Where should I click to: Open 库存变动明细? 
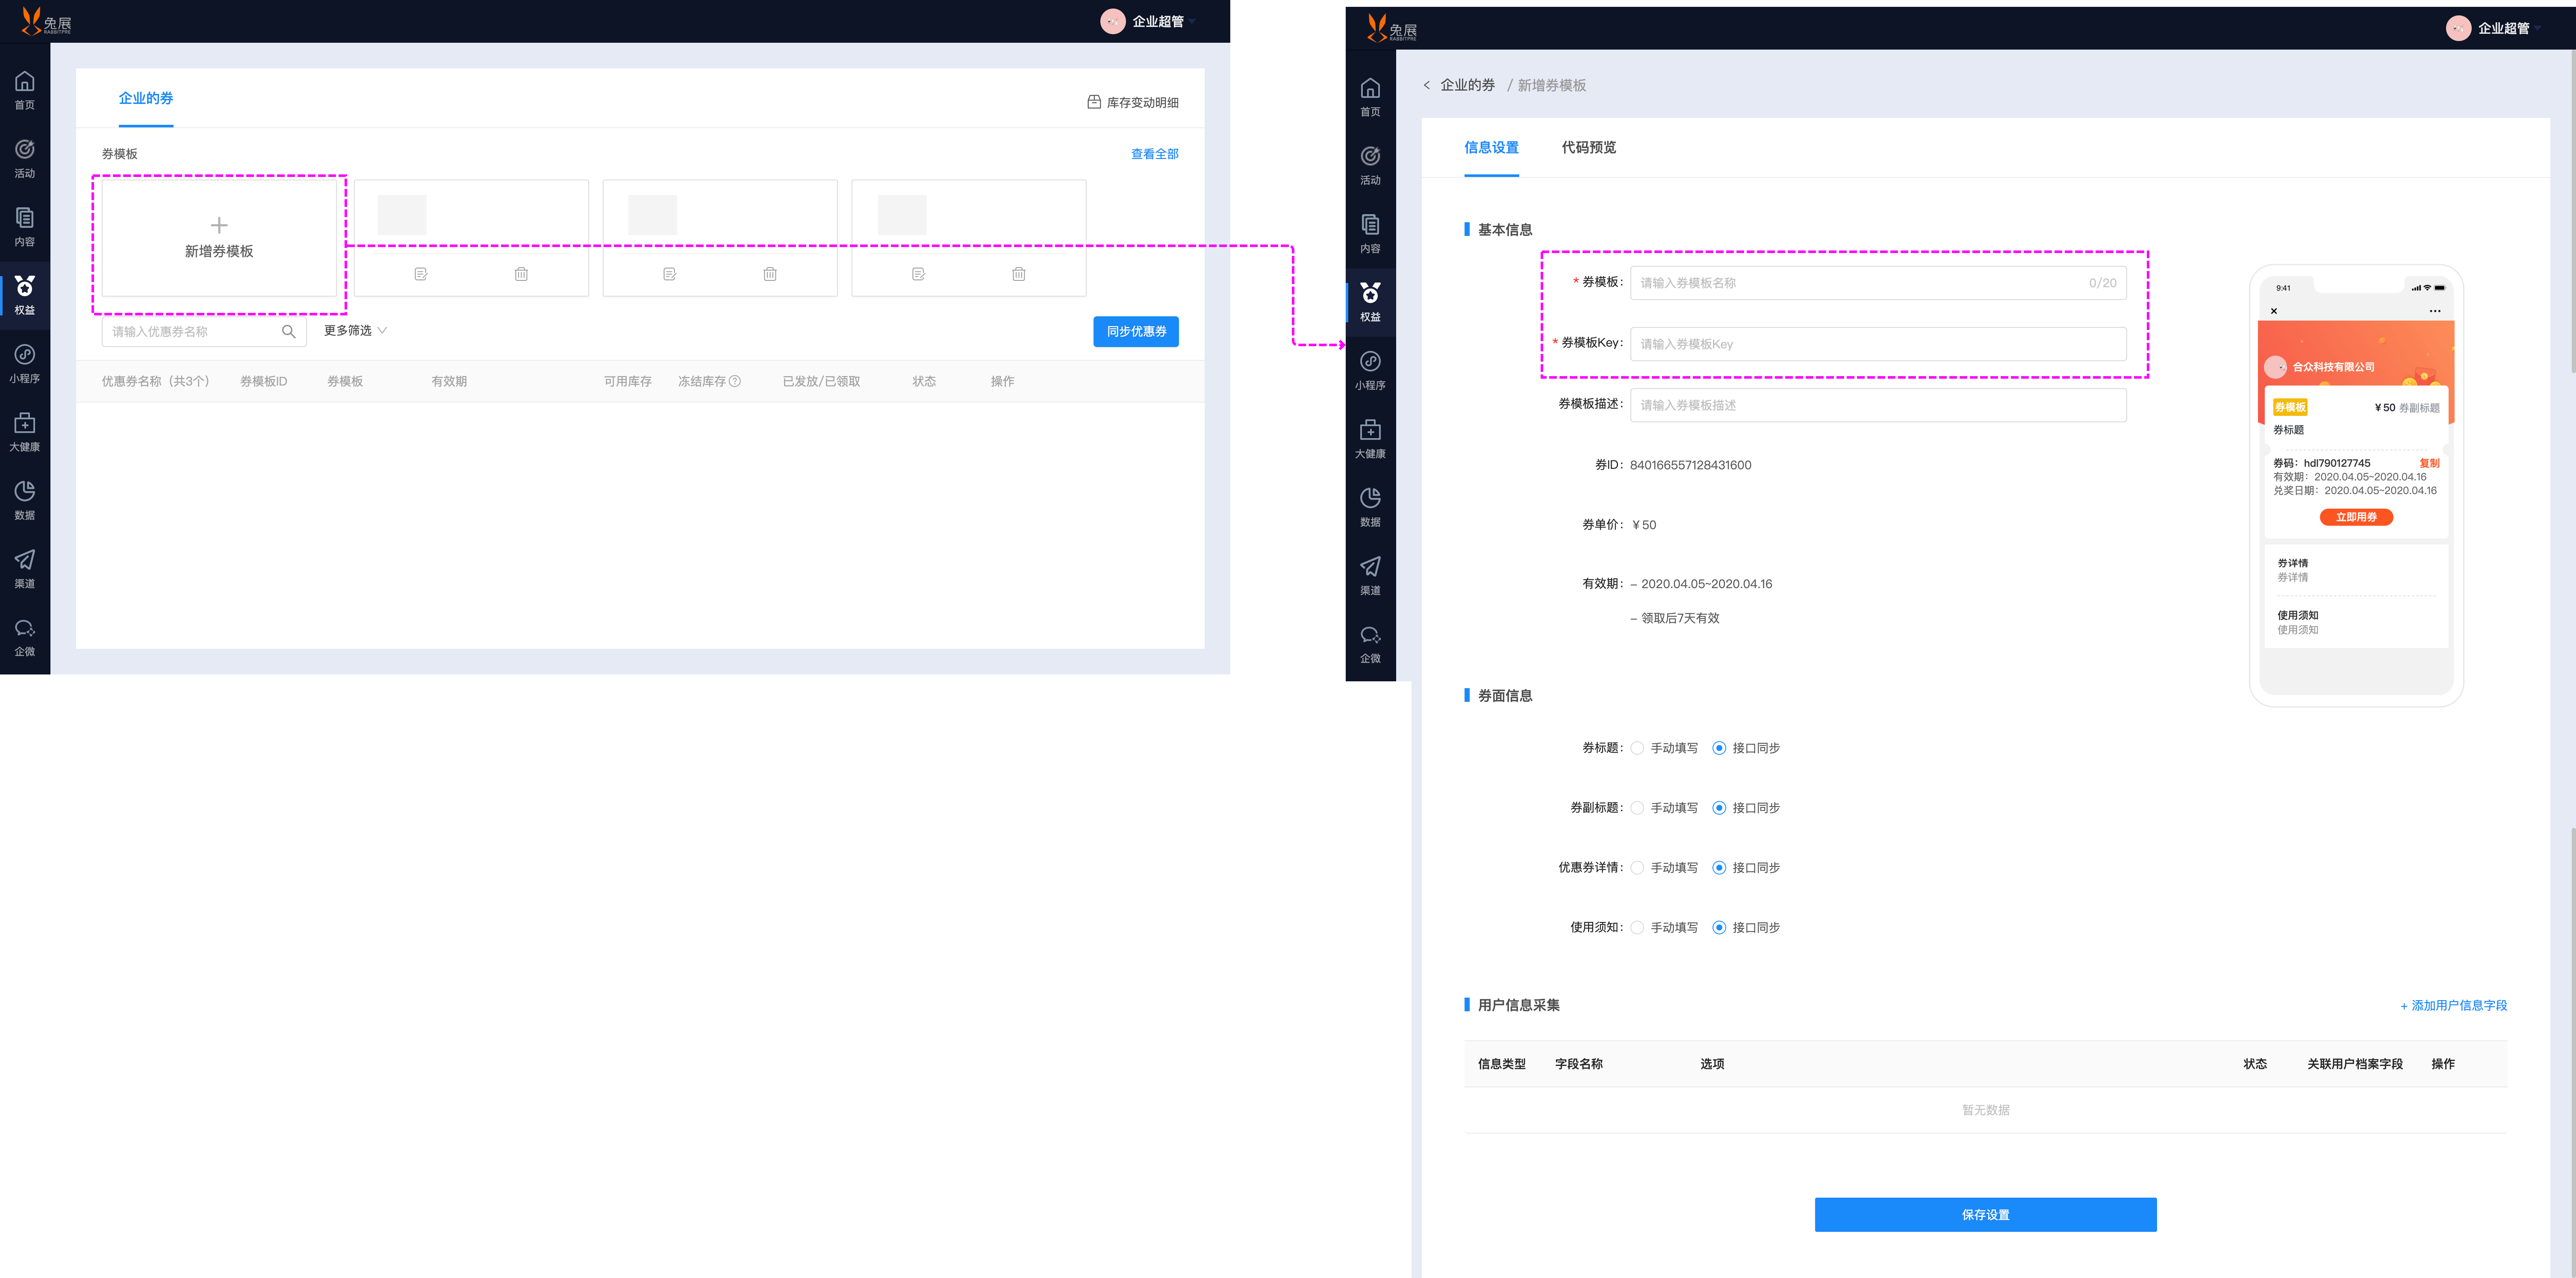1133,102
